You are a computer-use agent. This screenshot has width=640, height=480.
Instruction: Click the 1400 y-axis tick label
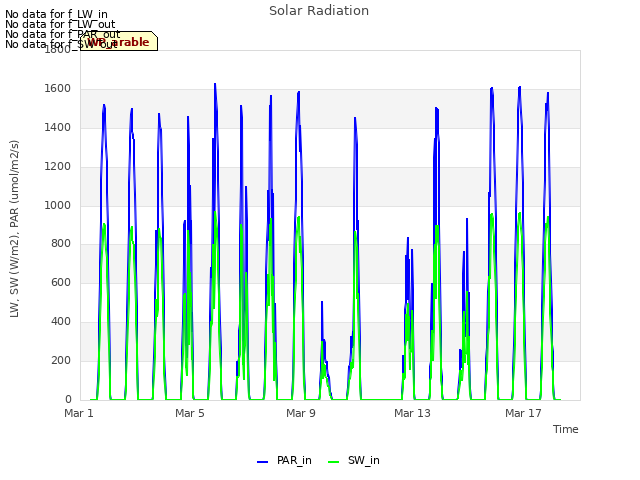(x=58, y=128)
